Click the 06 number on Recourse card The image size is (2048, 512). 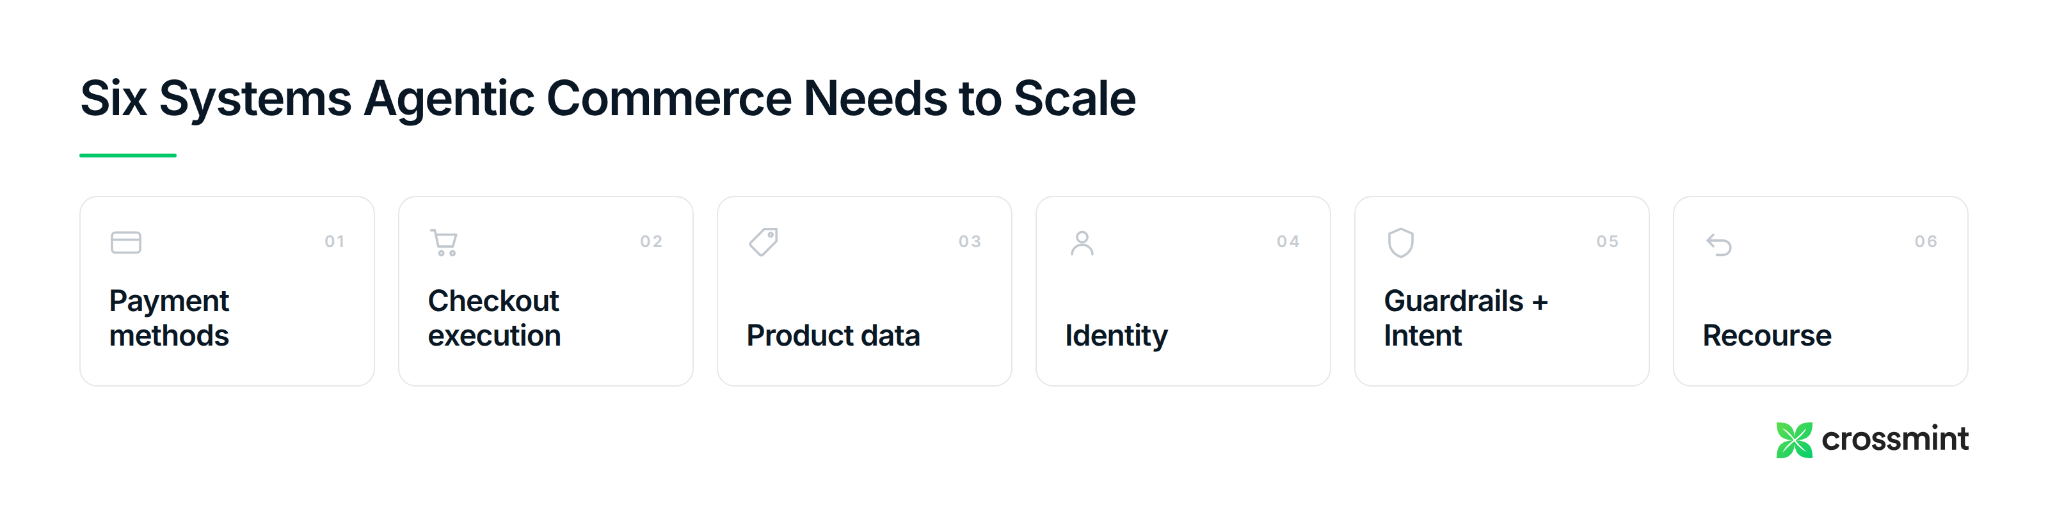[x=1926, y=241]
